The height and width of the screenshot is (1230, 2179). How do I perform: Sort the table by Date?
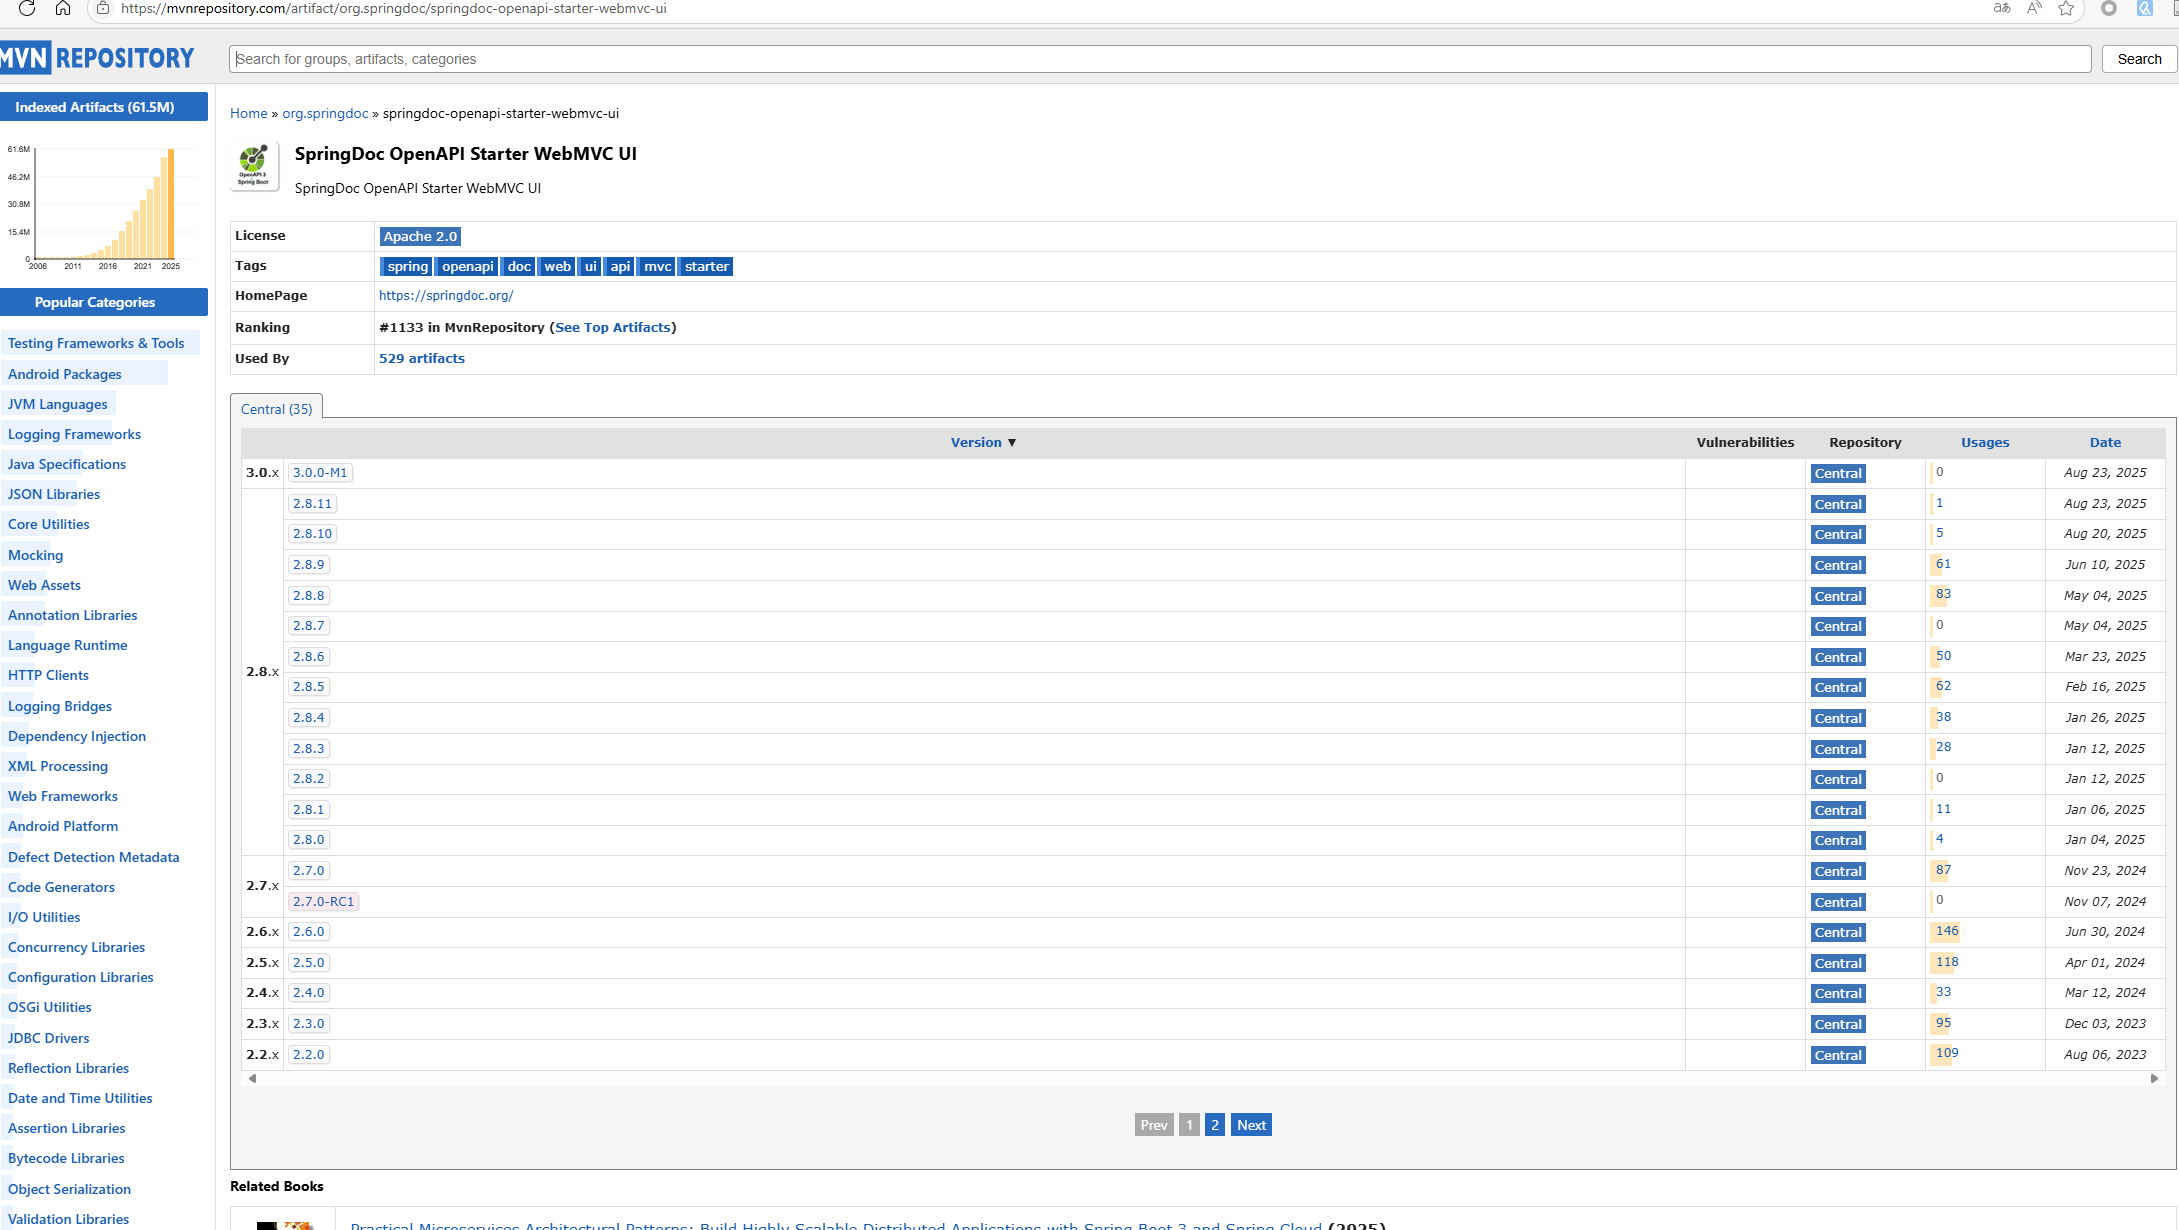pyautogui.click(x=2105, y=442)
